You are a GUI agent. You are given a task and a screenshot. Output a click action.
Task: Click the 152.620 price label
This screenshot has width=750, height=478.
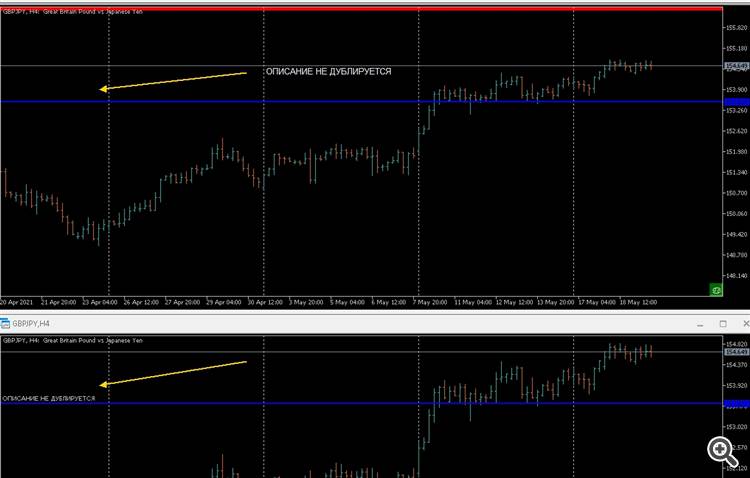736,131
